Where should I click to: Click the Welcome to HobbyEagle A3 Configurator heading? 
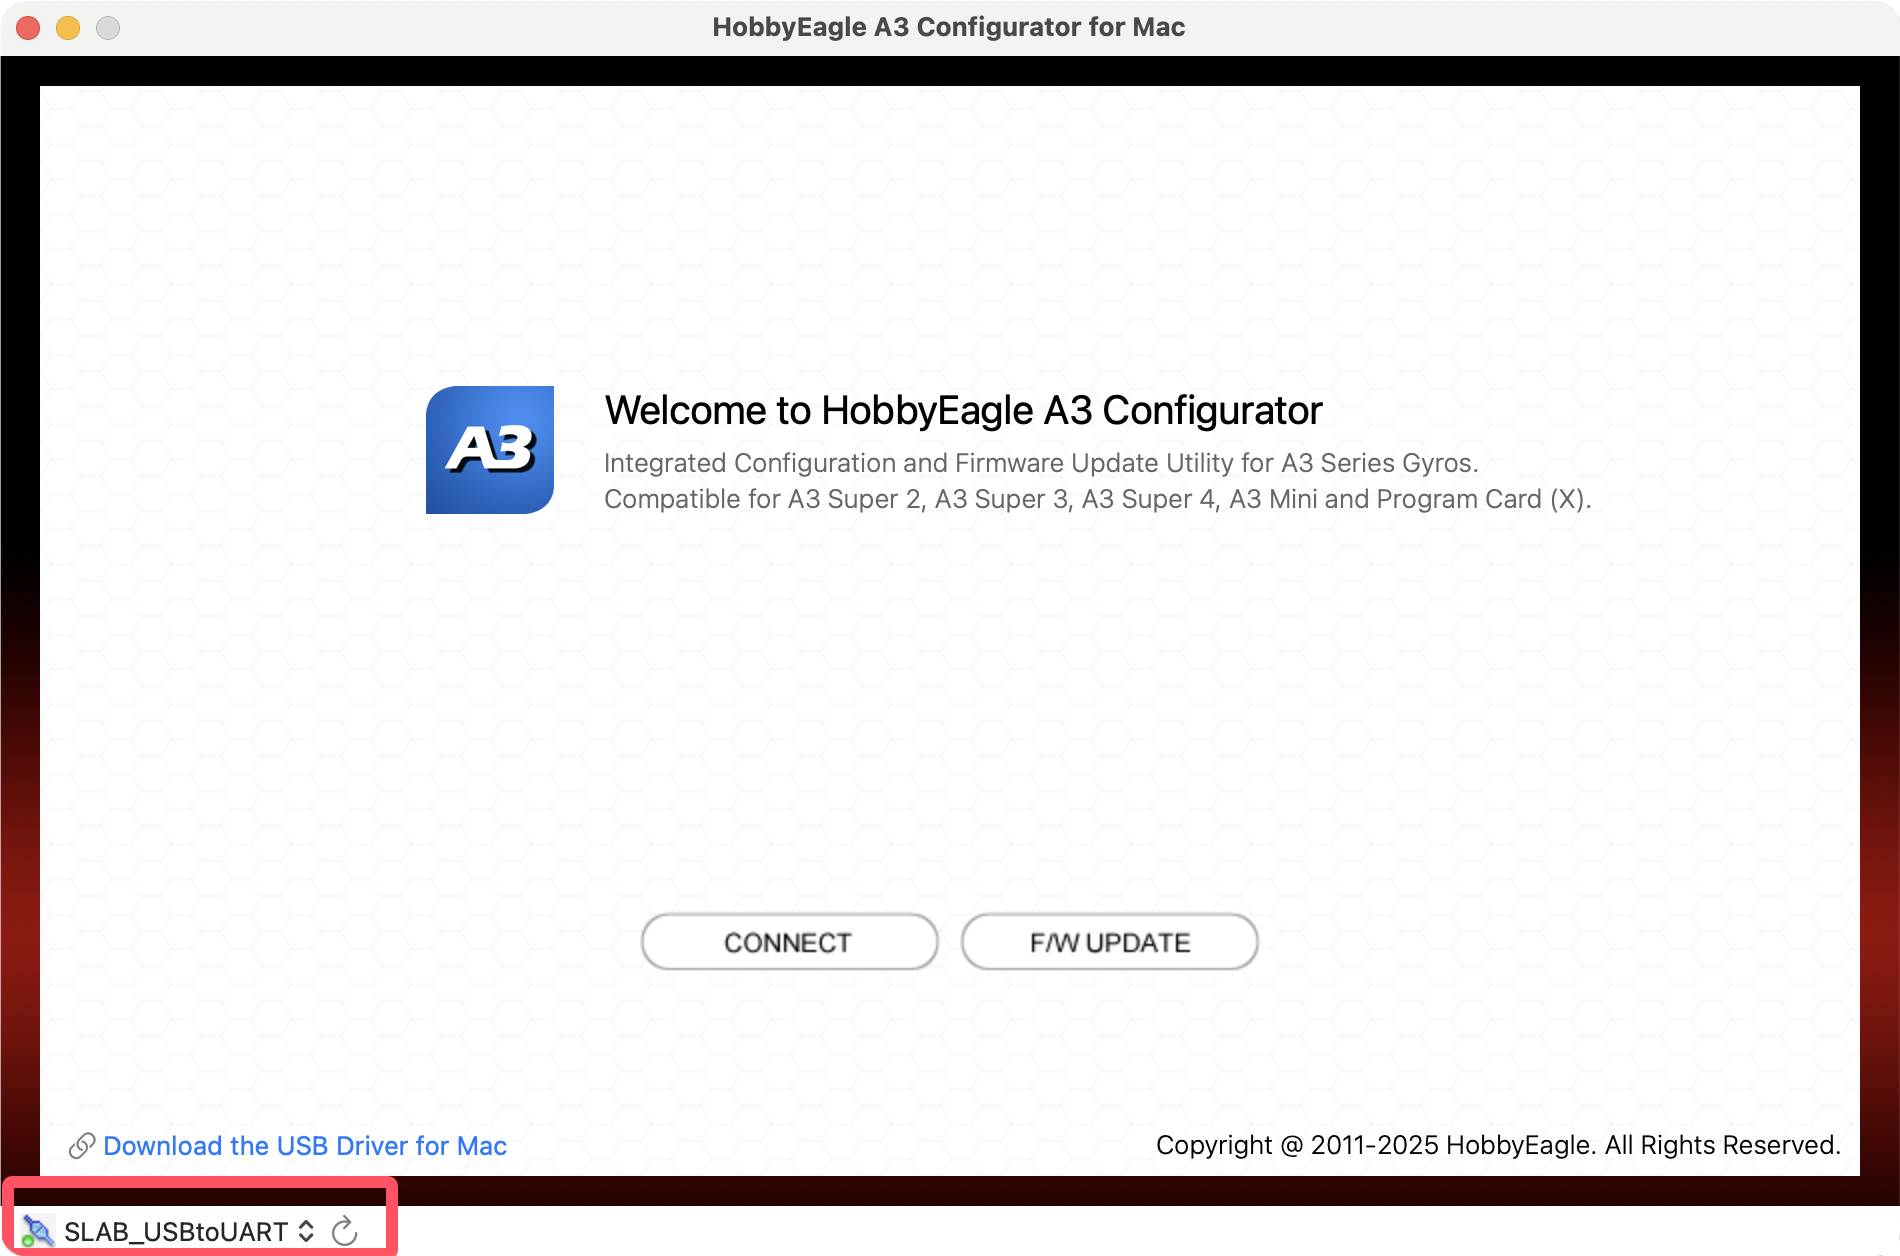(963, 410)
